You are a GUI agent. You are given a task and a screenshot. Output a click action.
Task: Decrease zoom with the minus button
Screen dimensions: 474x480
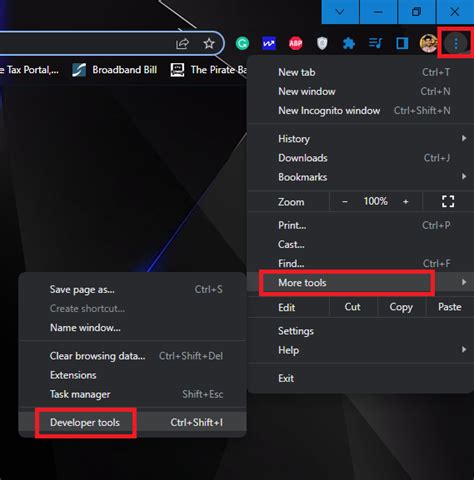[x=345, y=202]
